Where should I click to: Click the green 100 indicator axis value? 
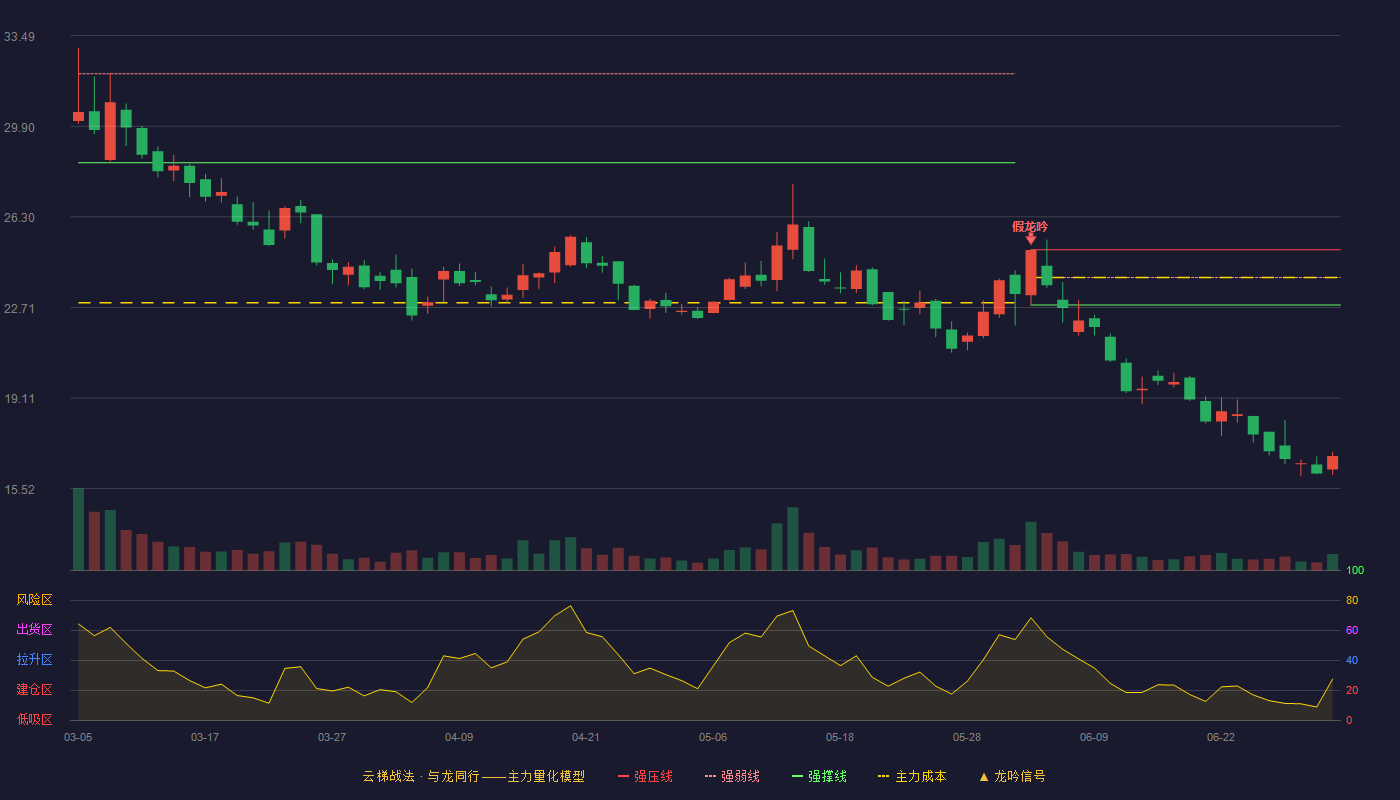coord(1355,570)
